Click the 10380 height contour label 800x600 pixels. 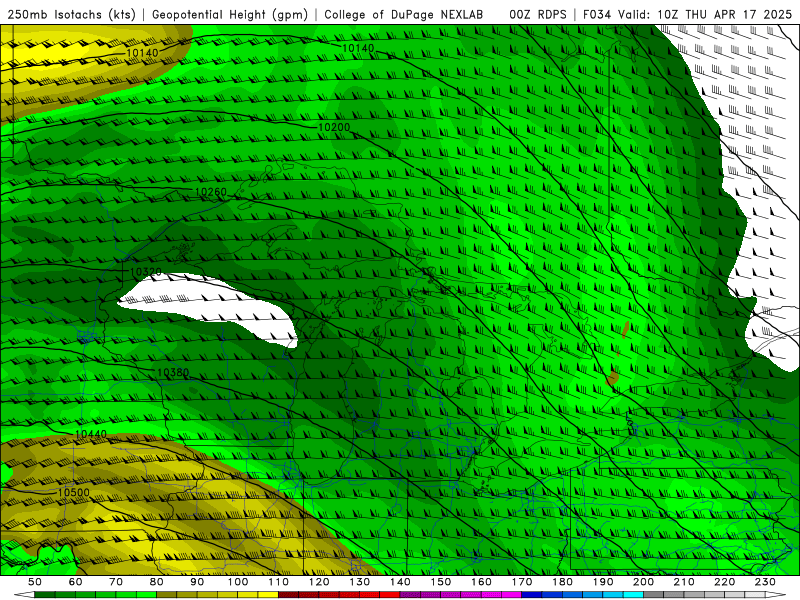(x=173, y=372)
